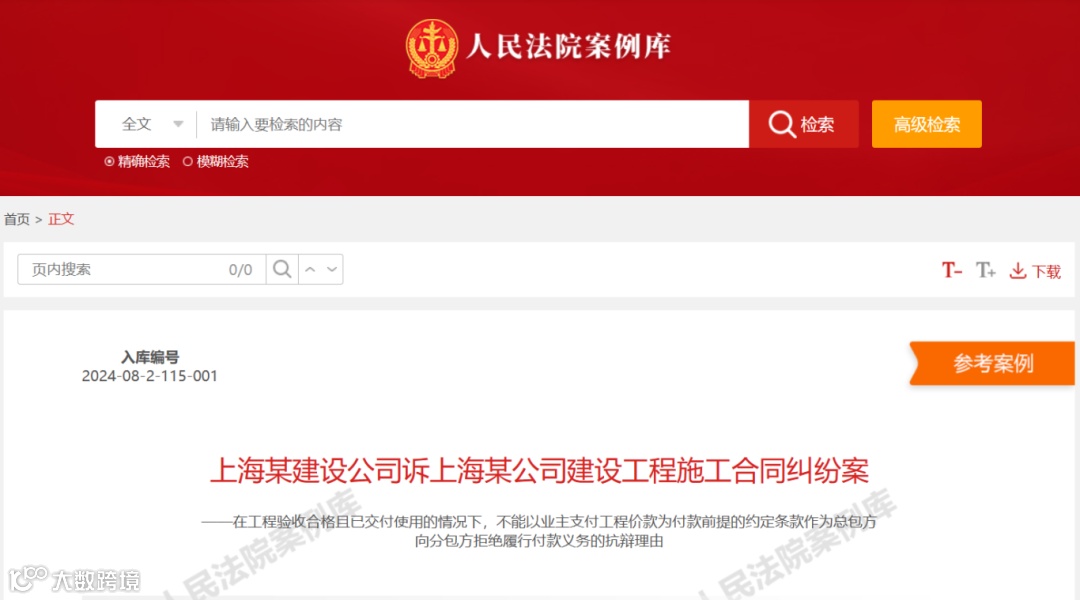The width and height of the screenshot is (1080, 600).
Task: Click the download arrow icon
Action: click(1017, 271)
